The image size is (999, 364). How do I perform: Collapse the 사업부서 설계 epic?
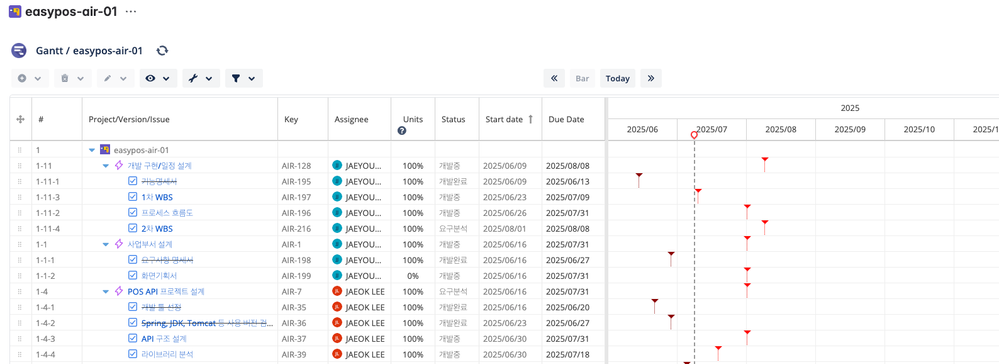click(x=106, y=244)
